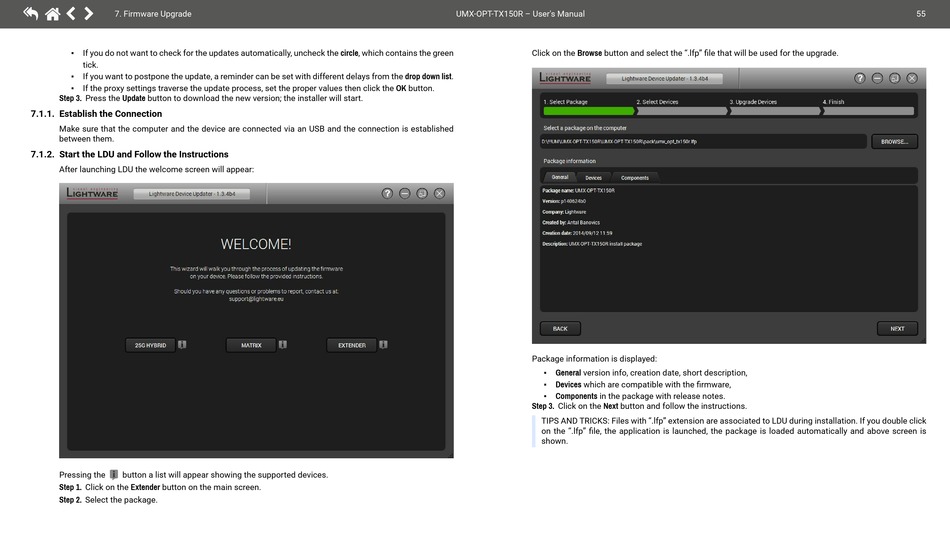The height and width of the screenshot is (533, 950).
Task: Close icon in the Welcome window
Action: click(439, 193)
